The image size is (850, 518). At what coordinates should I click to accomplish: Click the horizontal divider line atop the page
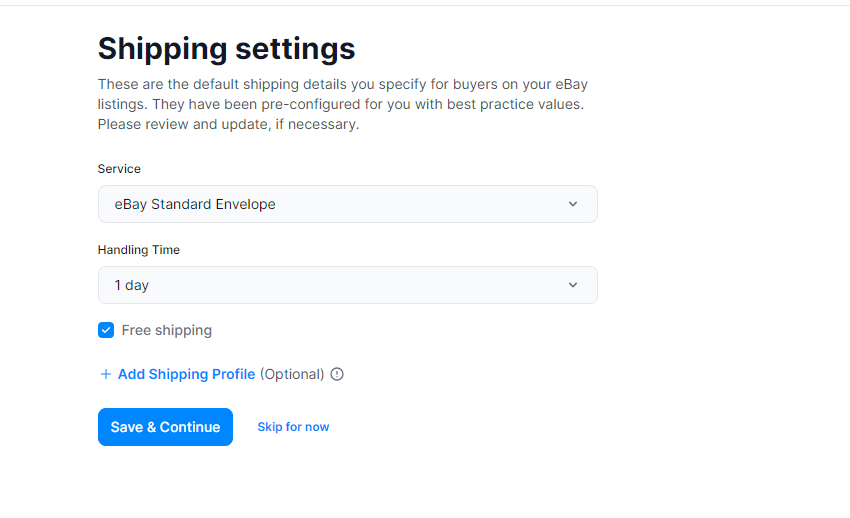425,5
